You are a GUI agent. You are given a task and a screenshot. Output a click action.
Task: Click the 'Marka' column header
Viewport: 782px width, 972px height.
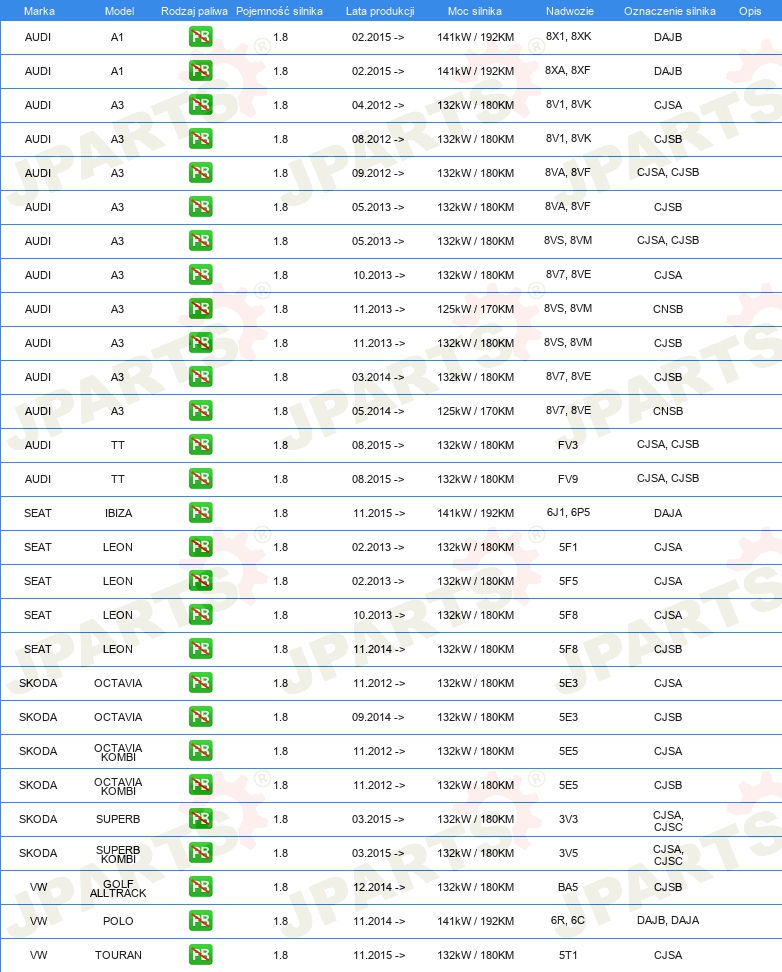(39, 11)
